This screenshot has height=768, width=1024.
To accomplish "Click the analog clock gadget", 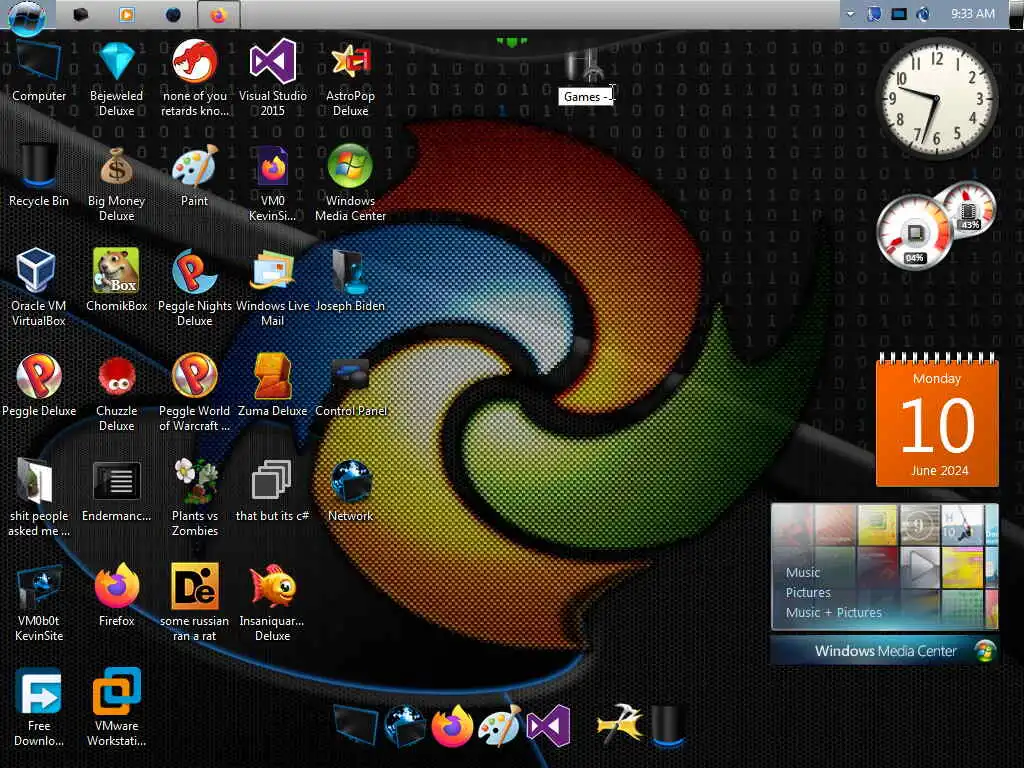I will [936, 98].
